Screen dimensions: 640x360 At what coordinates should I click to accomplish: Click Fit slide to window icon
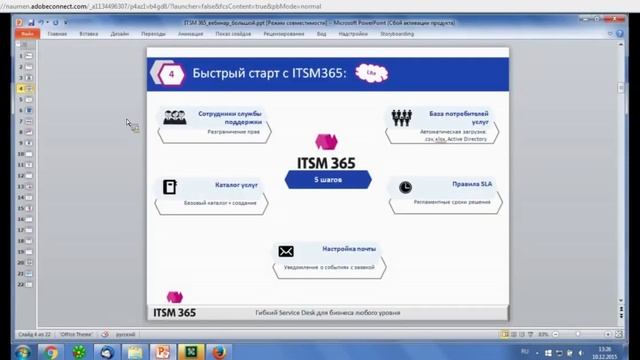618,334
